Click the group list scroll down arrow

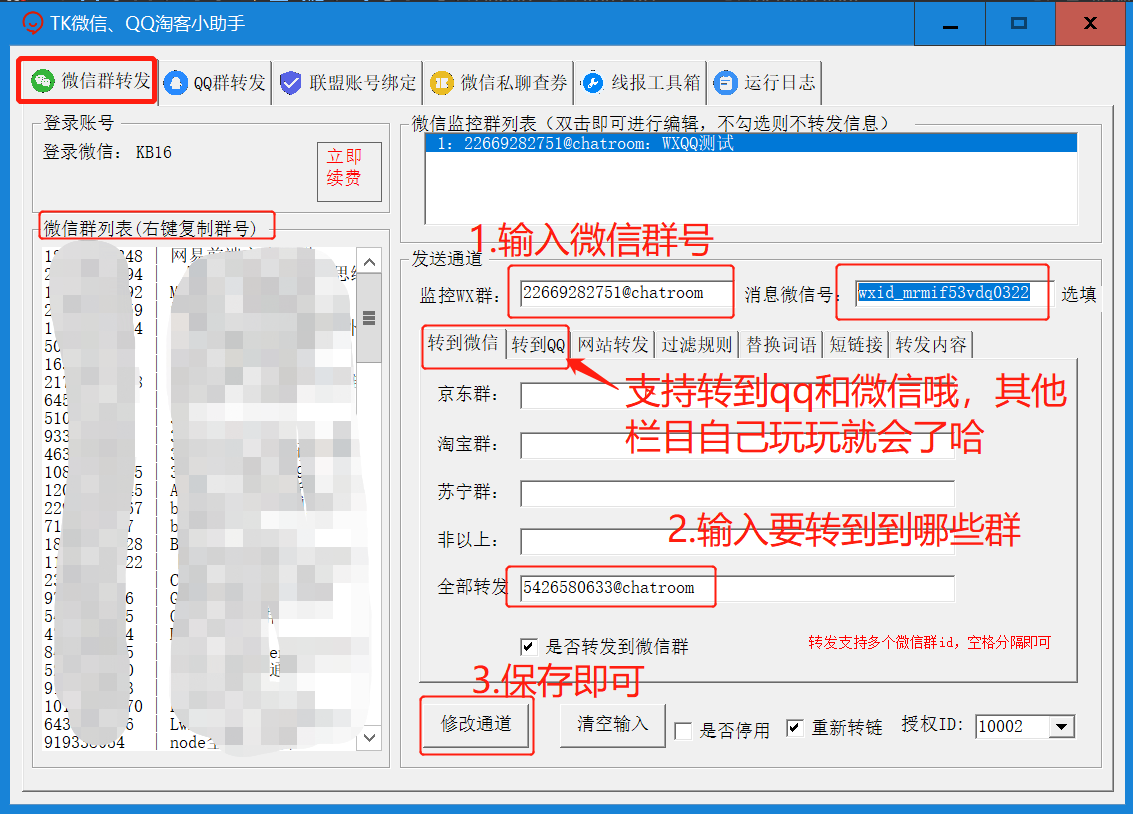click(x=369, y=737)
